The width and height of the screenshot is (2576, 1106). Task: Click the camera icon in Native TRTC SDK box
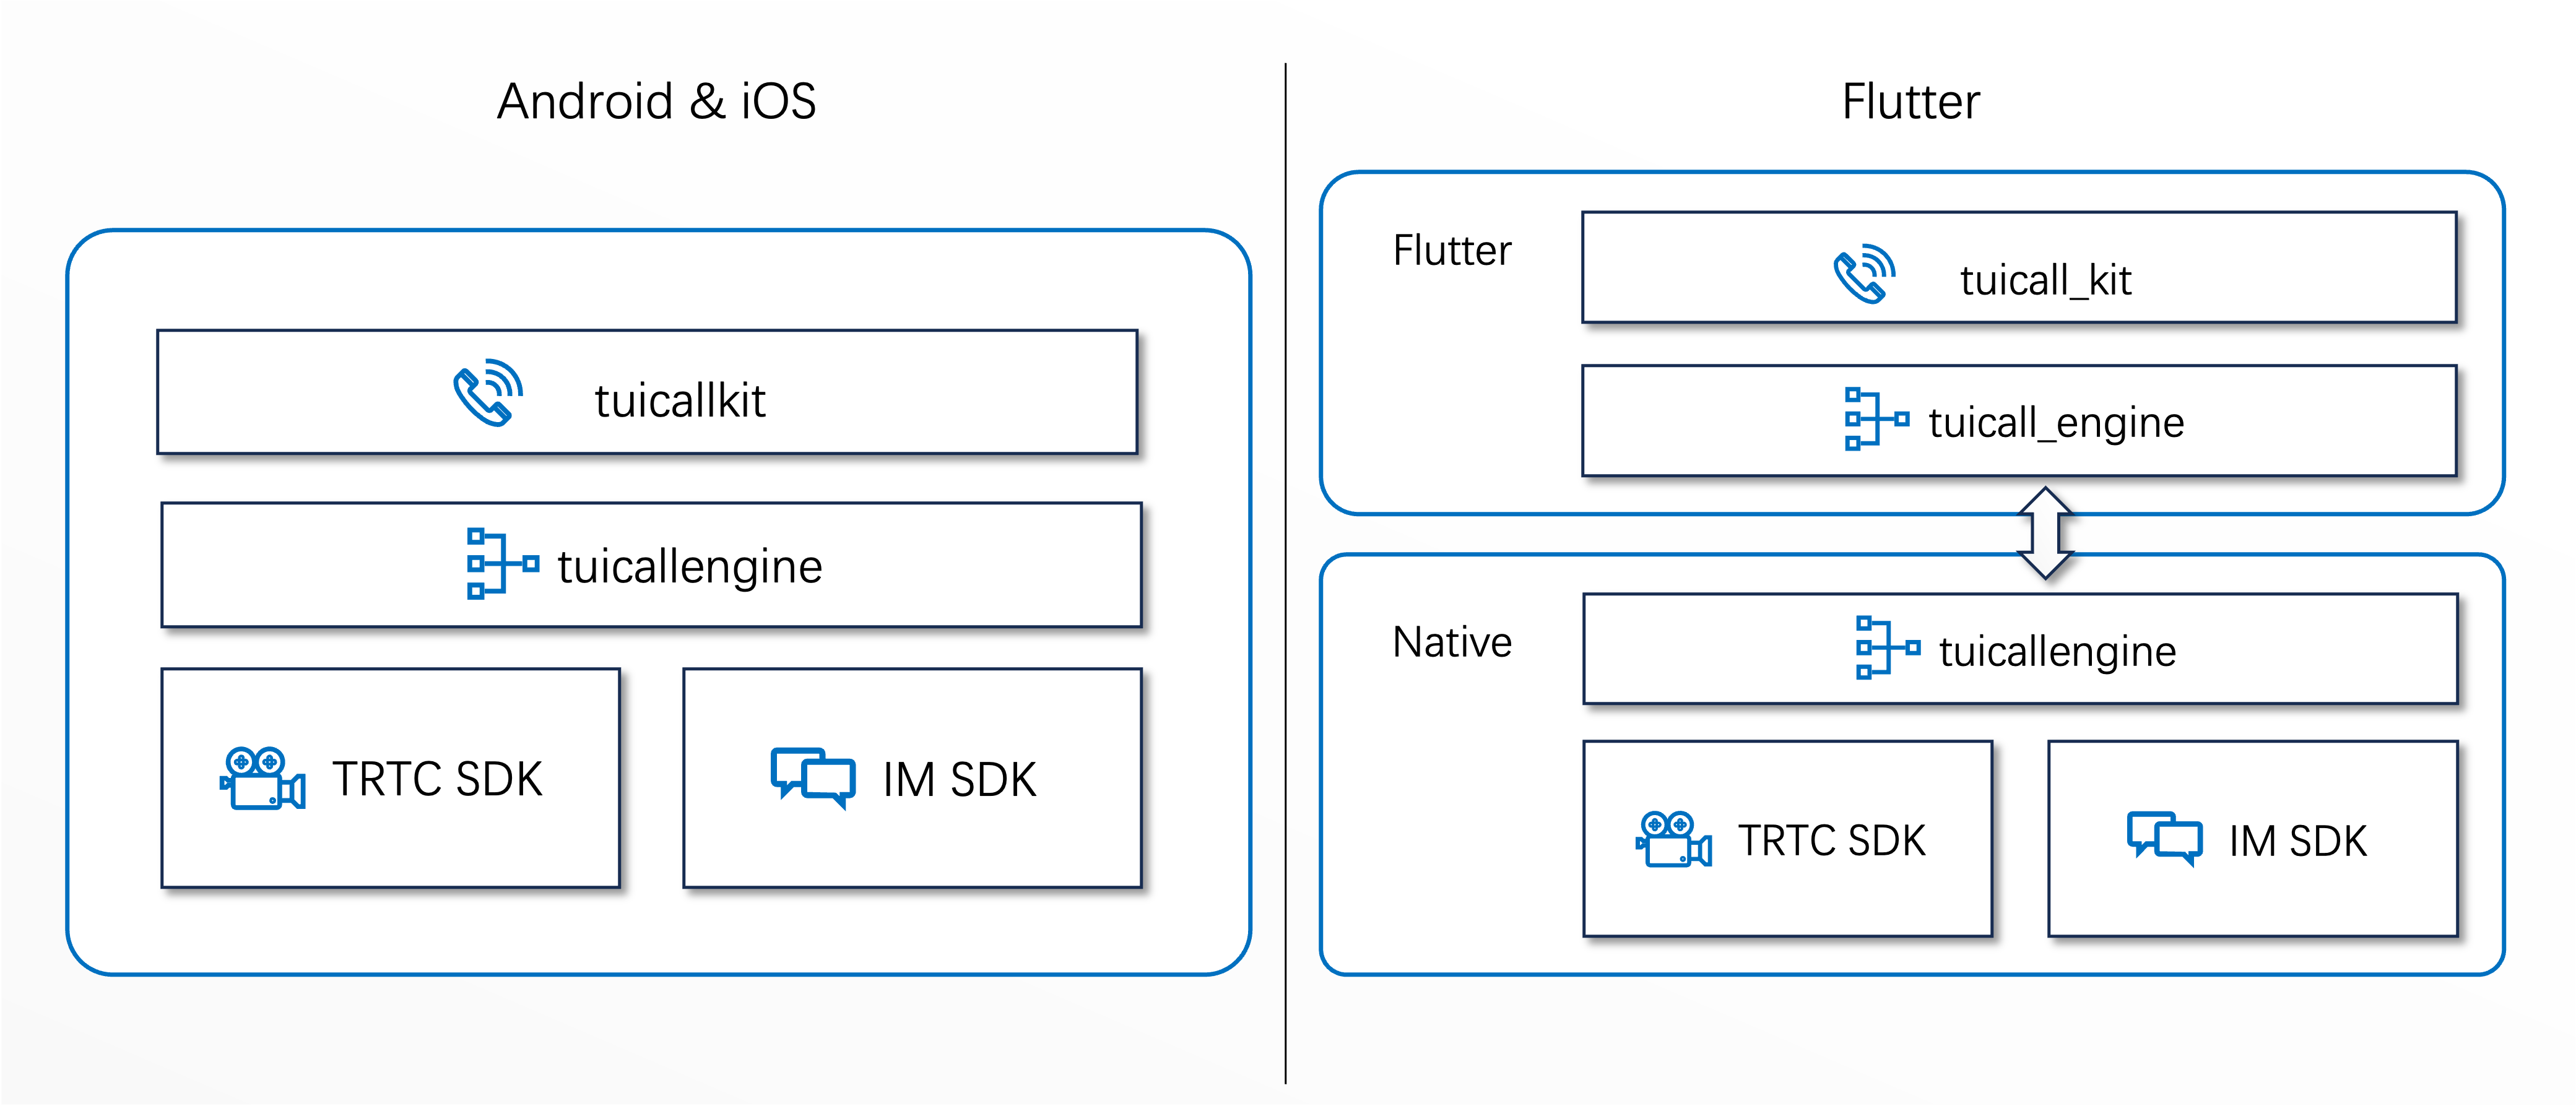[x=1673, y=839]
